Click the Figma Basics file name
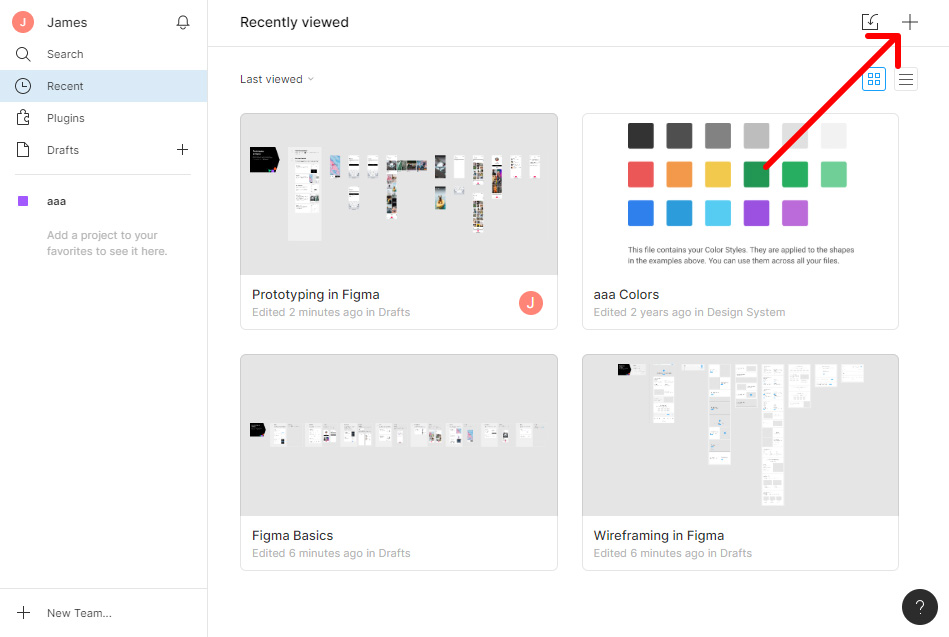This screenshot has width=949, height=637. pos(292,536)
